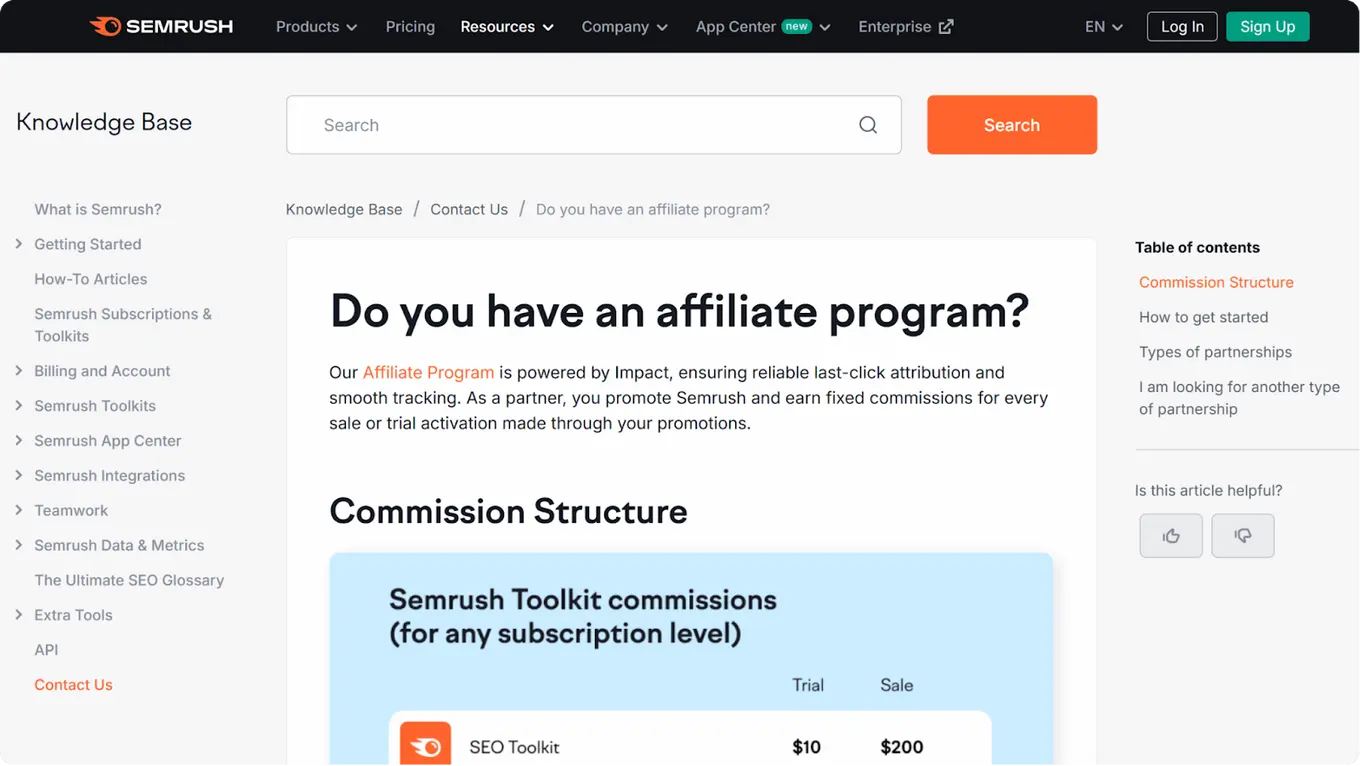Open the Products dropdown
This screenshot has width=1360, height=766.
tap(315, 27)
